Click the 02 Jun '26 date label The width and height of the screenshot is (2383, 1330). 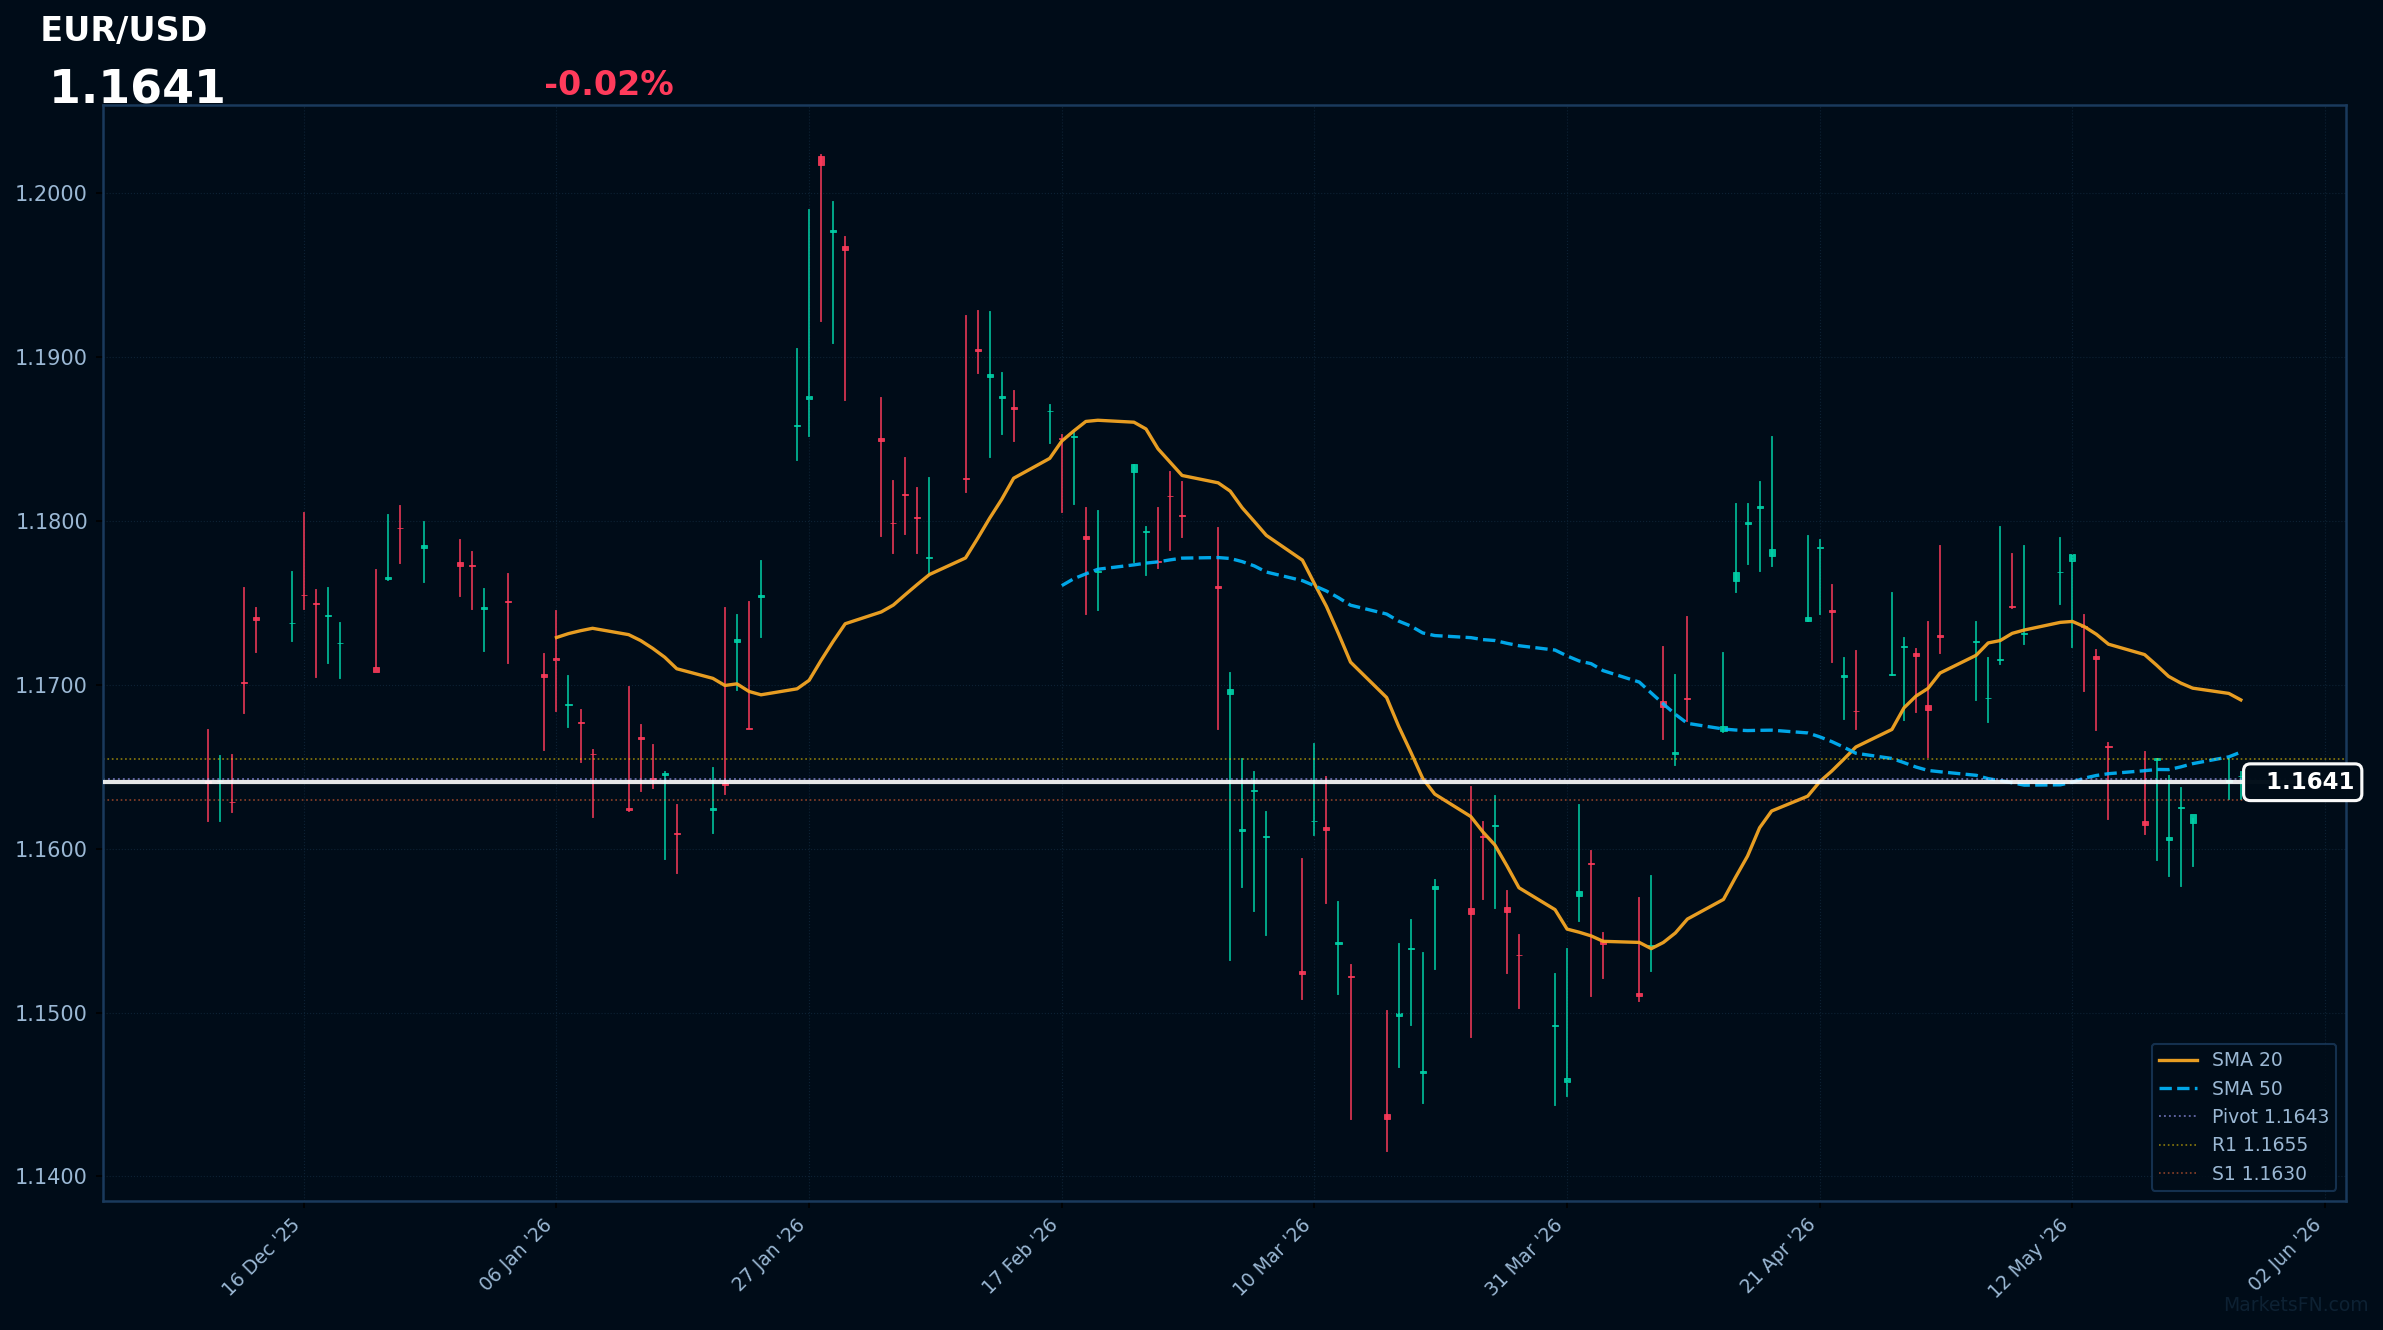[2285, 1254]
